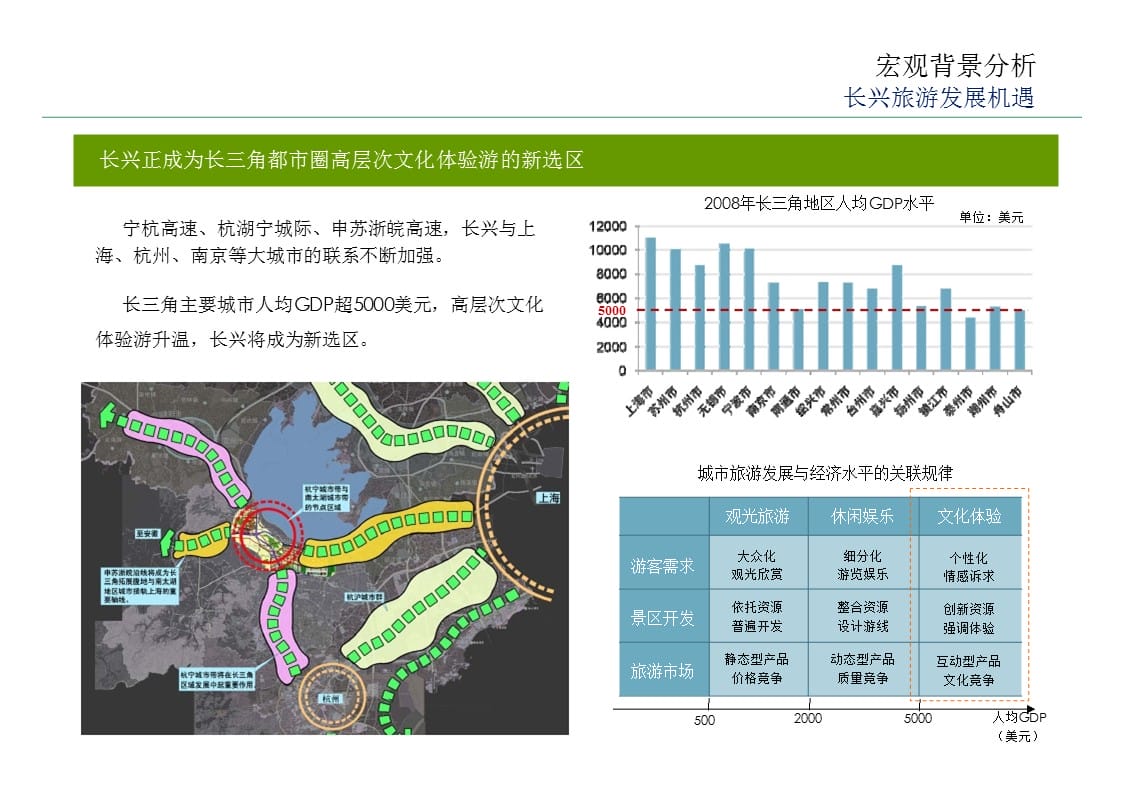Click the 旅游市场 row header

point(662,671)
